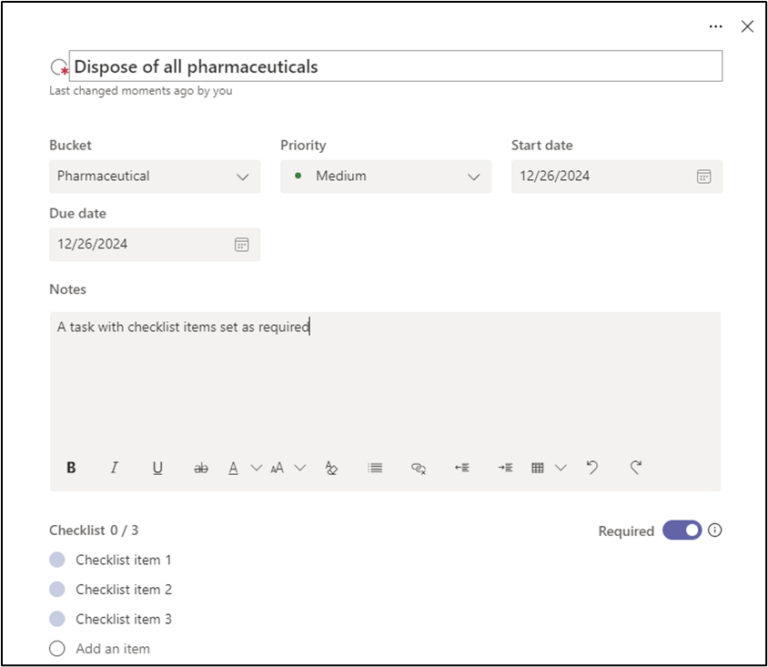This screenshot has width=768, height=667.
Task: Open the Due date calendar picker
Action: pos(241,244)
